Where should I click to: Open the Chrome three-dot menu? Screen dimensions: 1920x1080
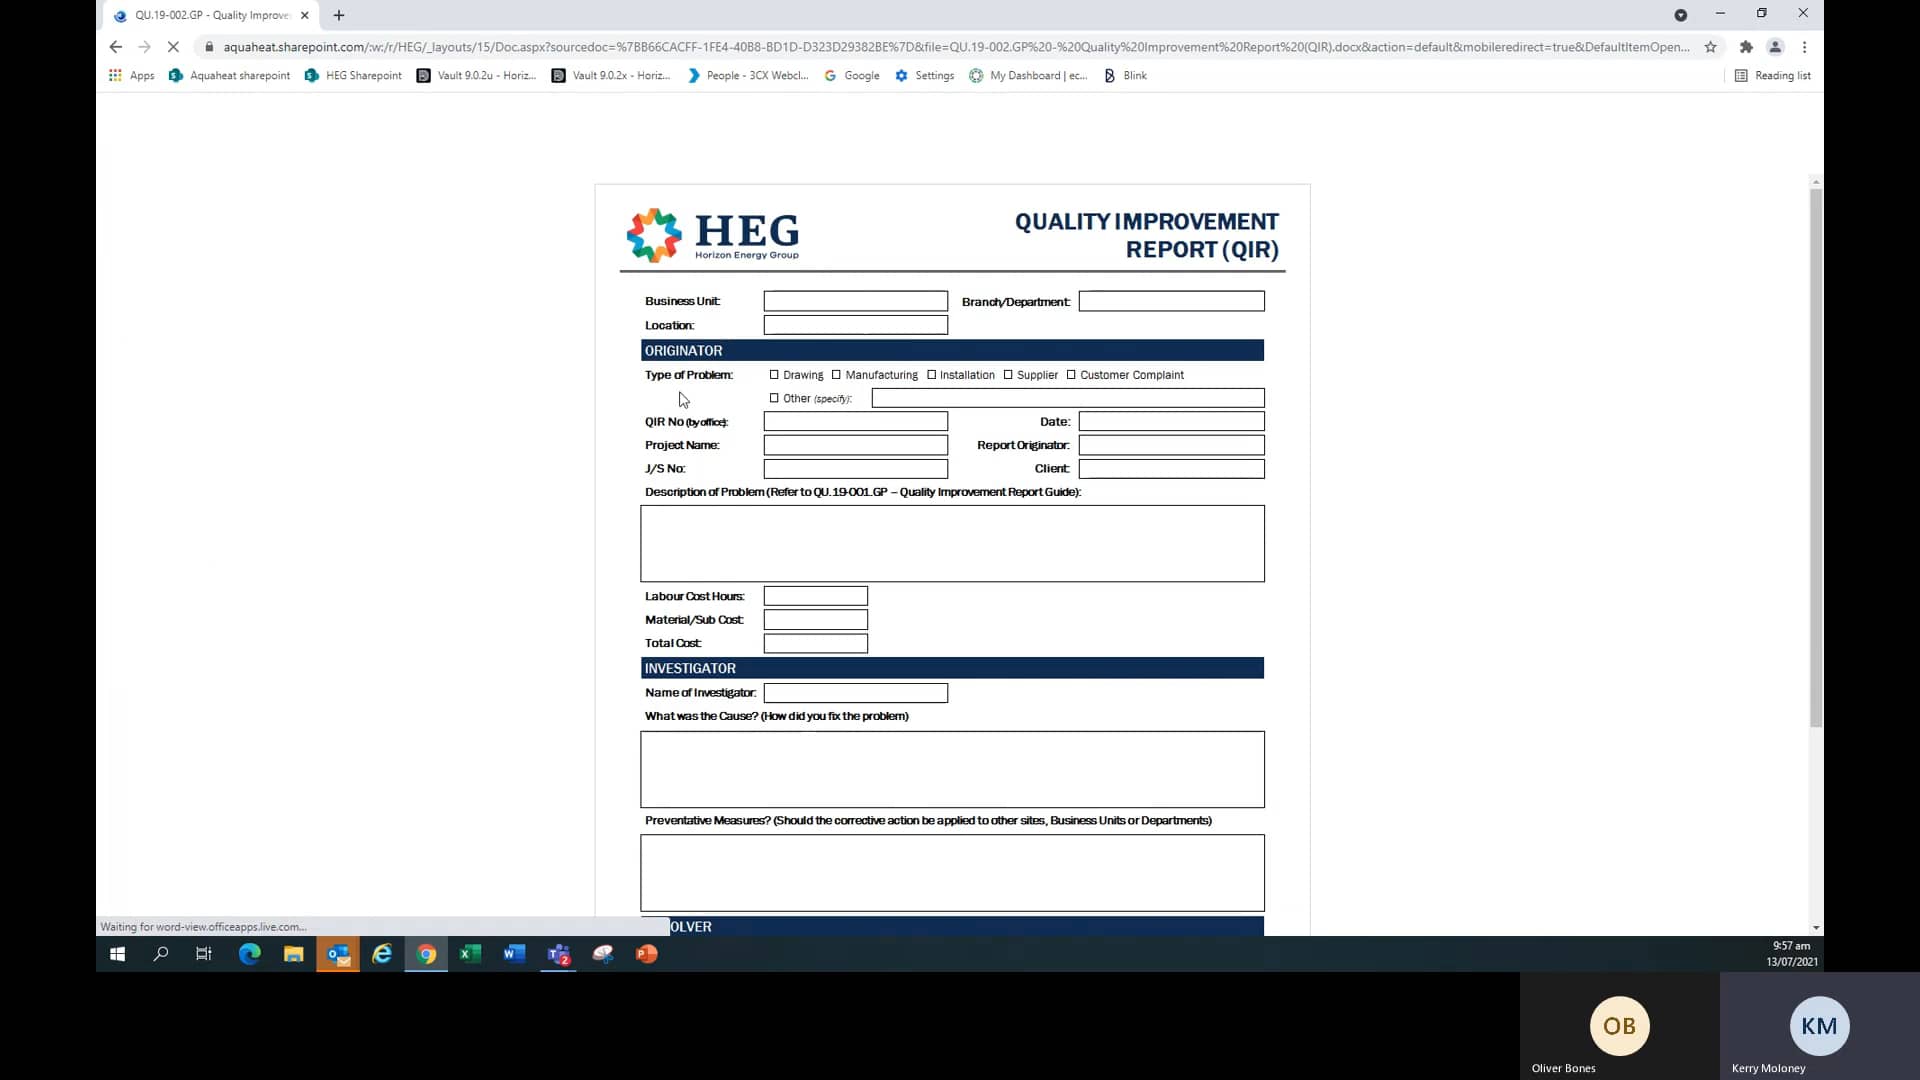pos(1805,47)
